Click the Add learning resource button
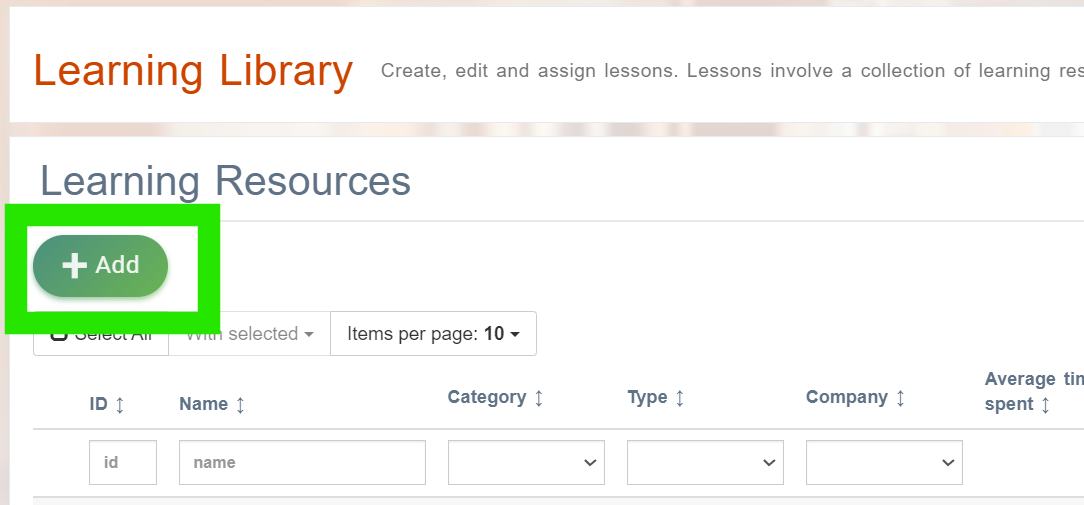 (100, 266)
